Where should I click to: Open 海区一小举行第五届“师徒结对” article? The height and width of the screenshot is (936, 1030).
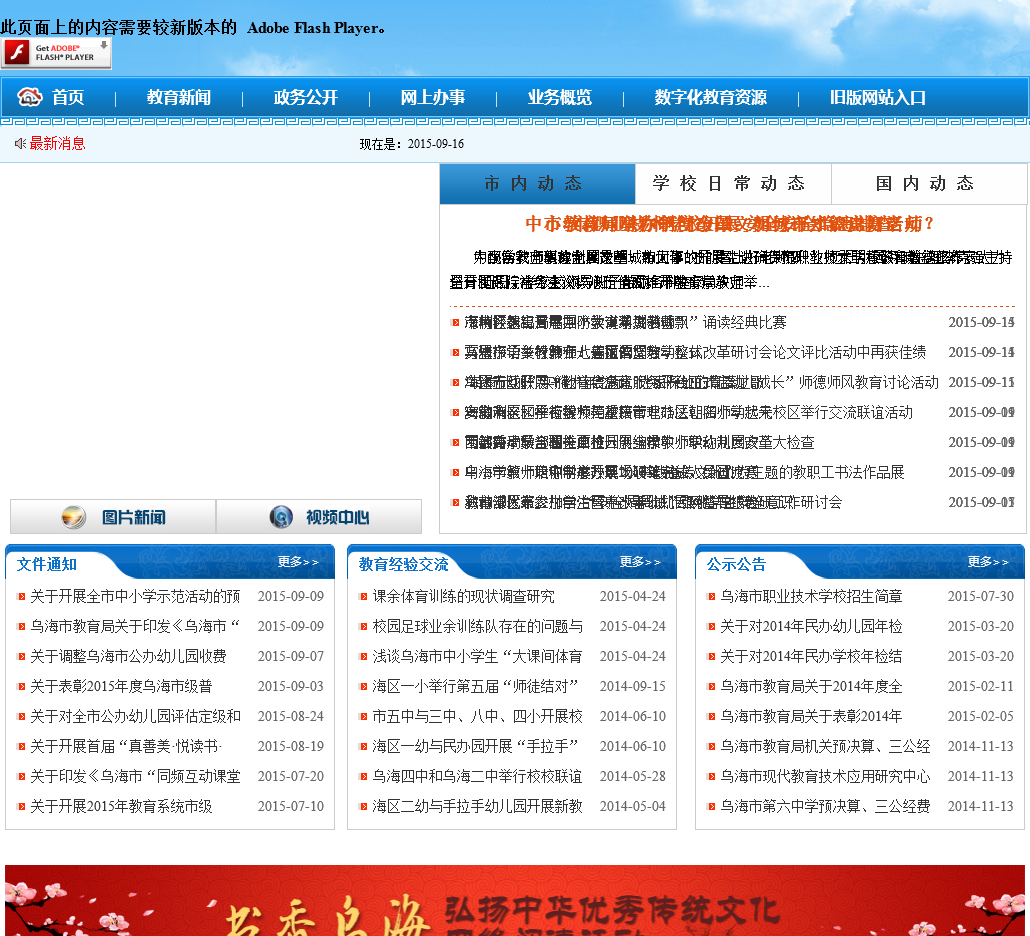[x=475, y=686]
